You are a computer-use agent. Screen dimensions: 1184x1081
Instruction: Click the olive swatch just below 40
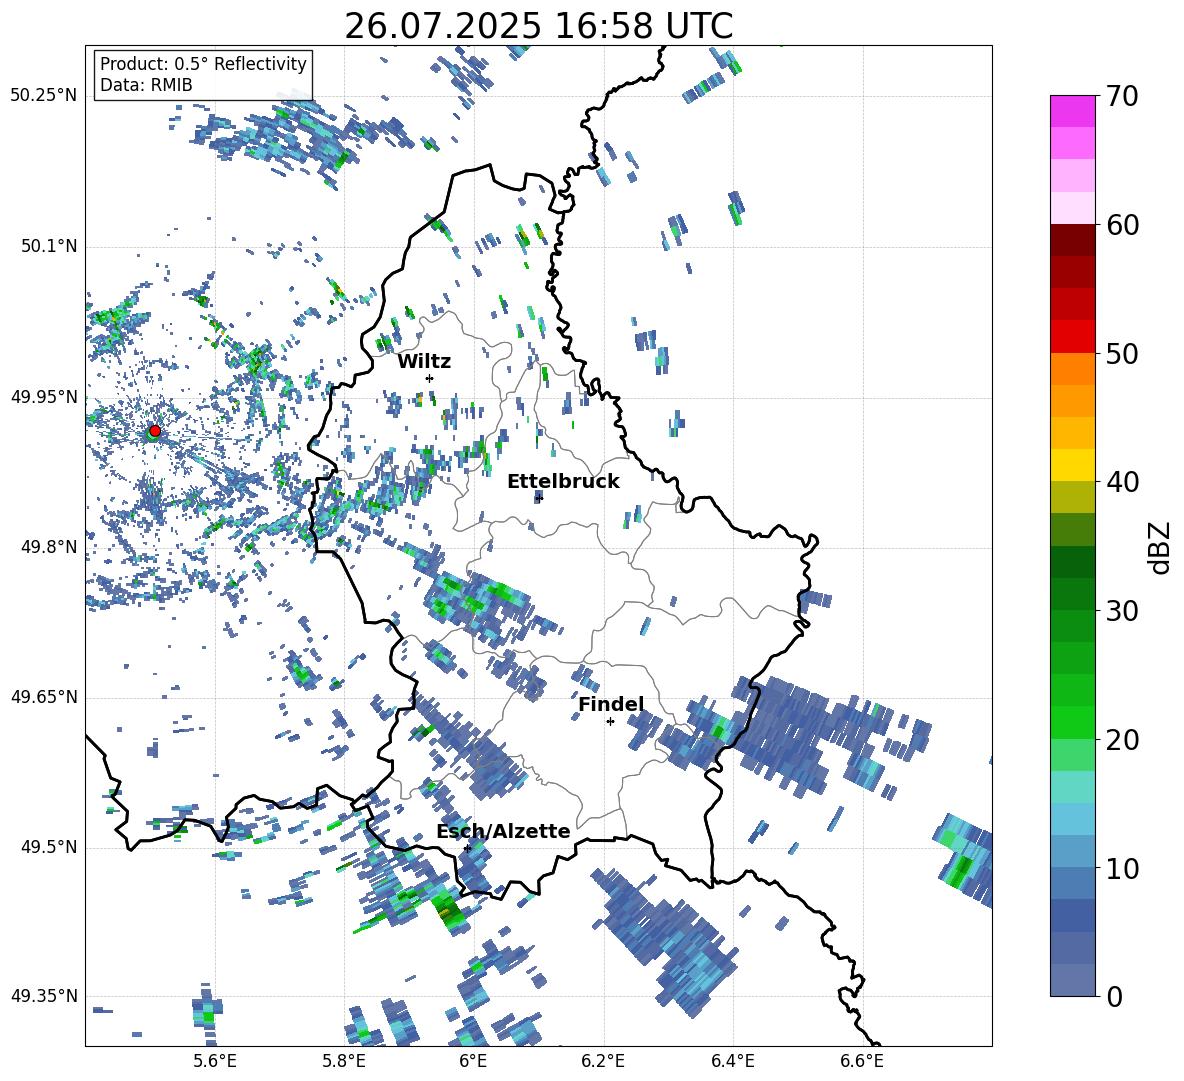[1072, 497]
